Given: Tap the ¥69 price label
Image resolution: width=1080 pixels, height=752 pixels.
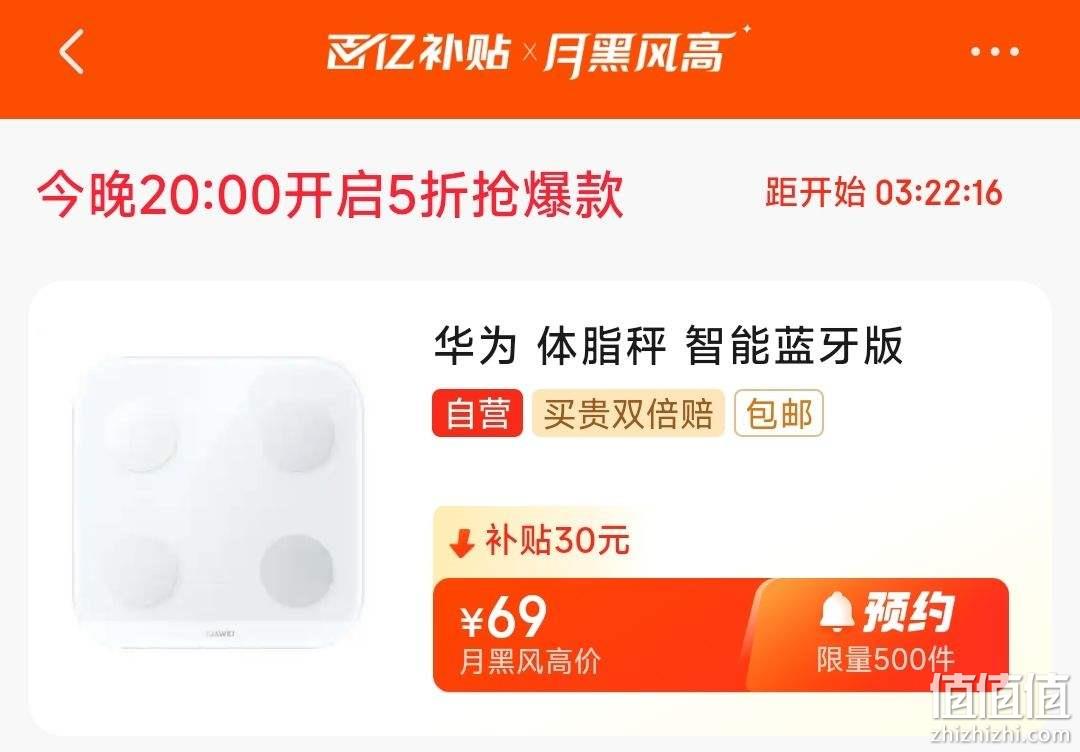Looking at the screenshot, I should click(x=504, y=617).
